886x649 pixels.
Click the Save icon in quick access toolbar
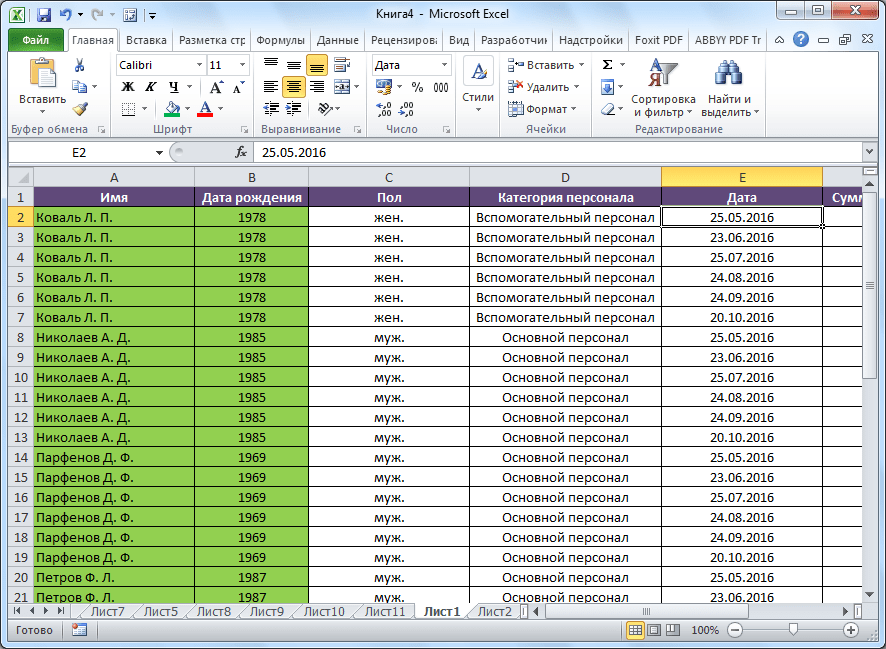(43, 15)
